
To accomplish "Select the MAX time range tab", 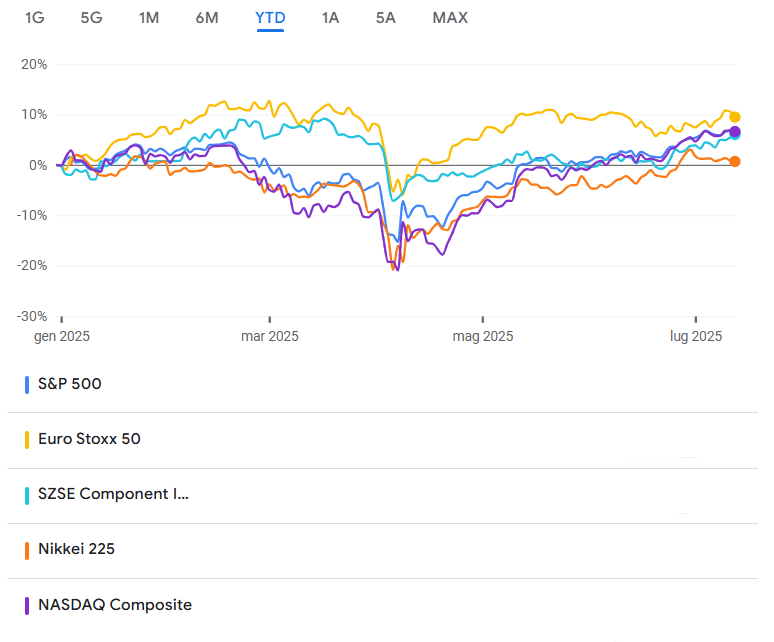I will tap(450, 18).
